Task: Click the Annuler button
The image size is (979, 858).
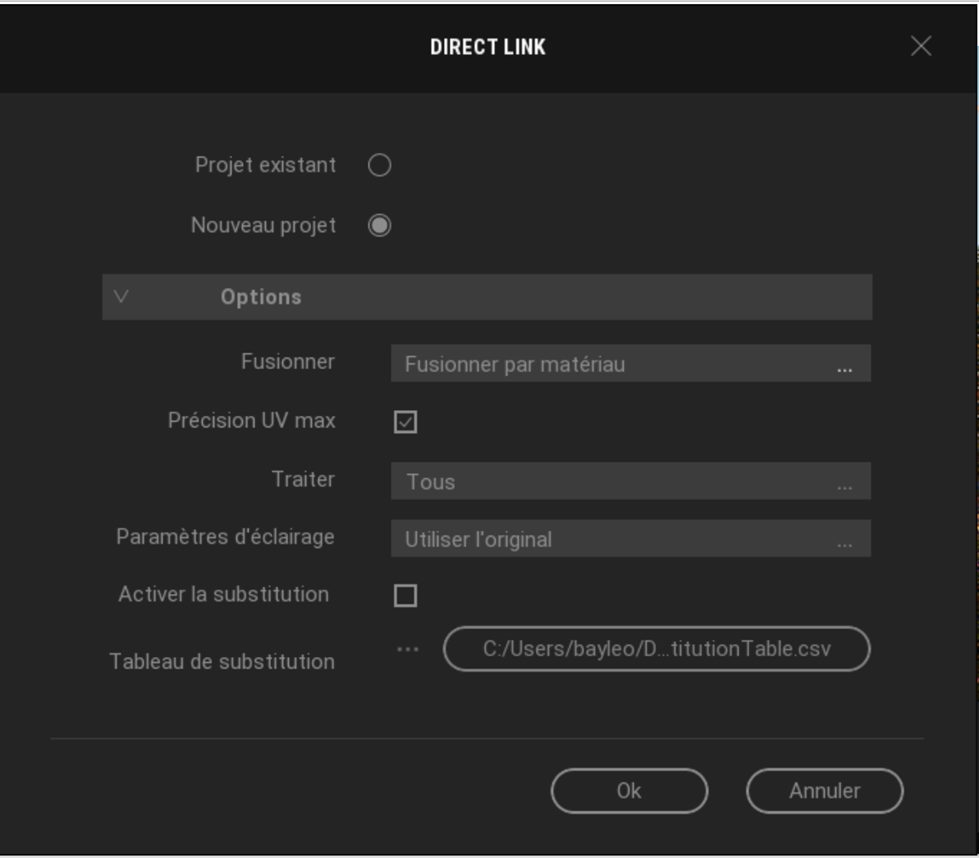Action: tap(824, 791)
